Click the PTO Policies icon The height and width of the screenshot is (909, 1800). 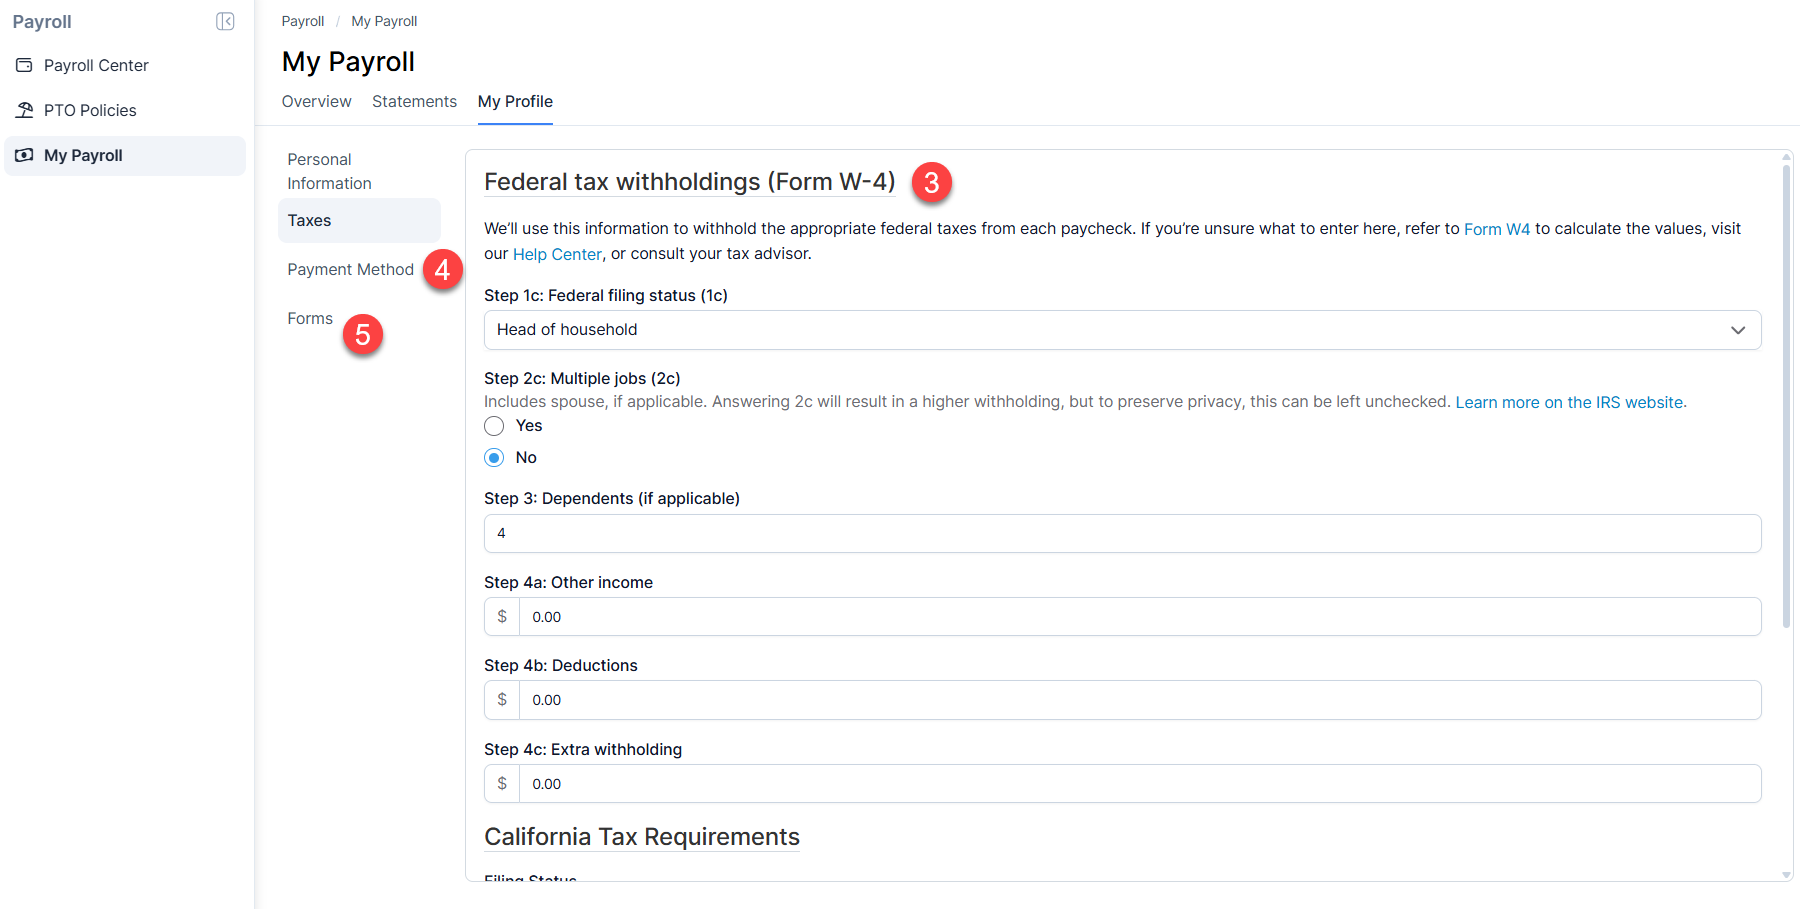click(x=24, y=110)
